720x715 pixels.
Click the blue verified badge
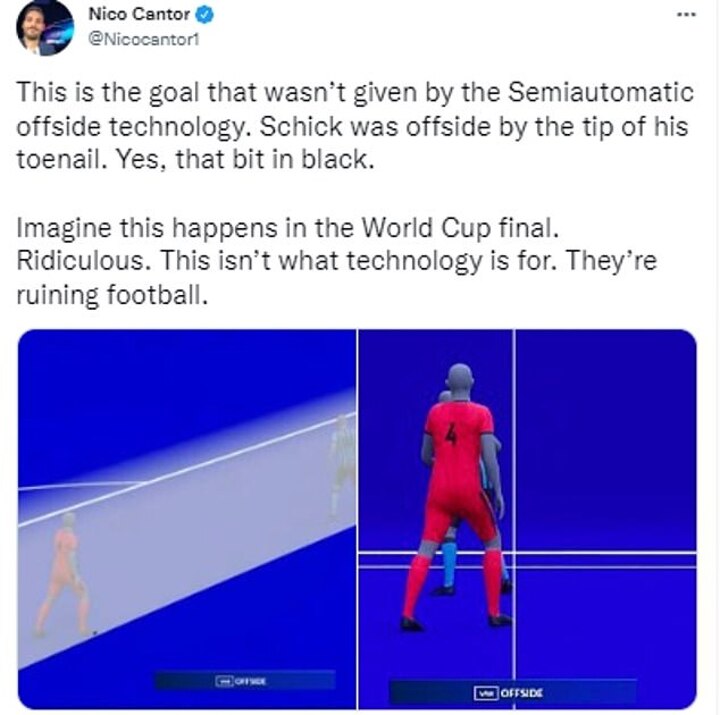click(204, 15)
